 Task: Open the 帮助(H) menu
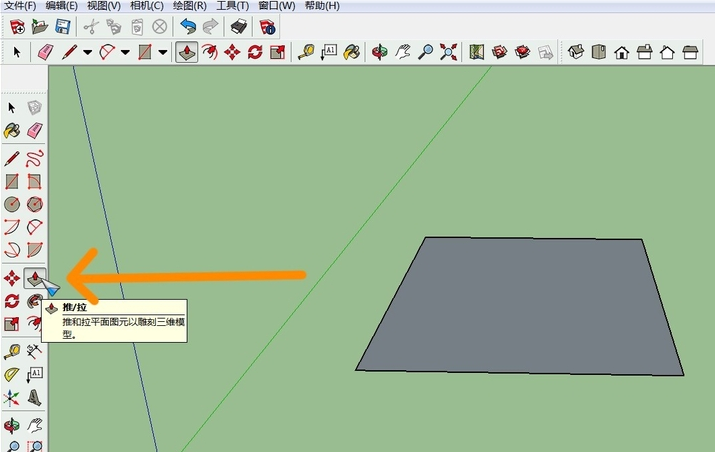[x=322, y=6]
